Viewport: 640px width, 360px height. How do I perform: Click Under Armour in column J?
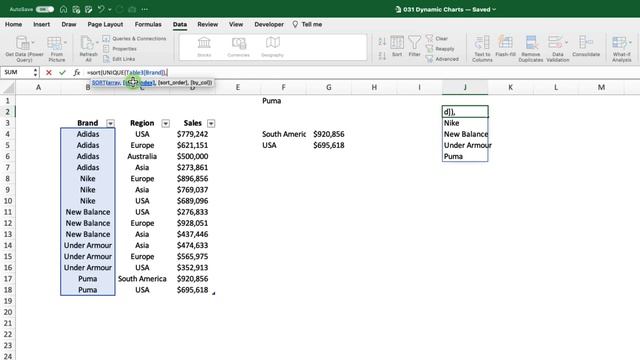(465, 145)
